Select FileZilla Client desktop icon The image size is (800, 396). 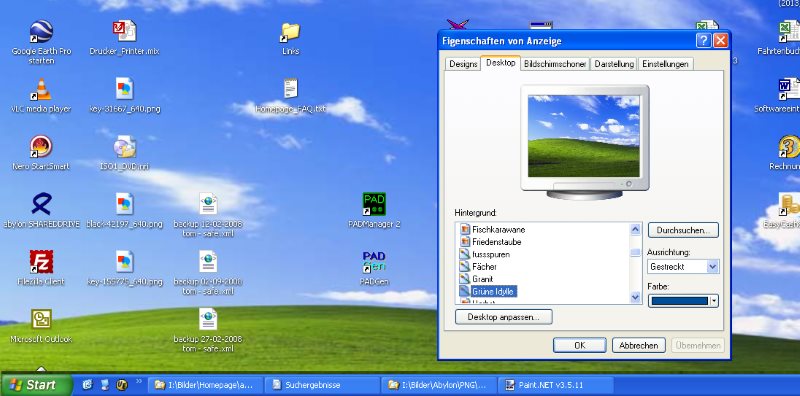[41, 262]
